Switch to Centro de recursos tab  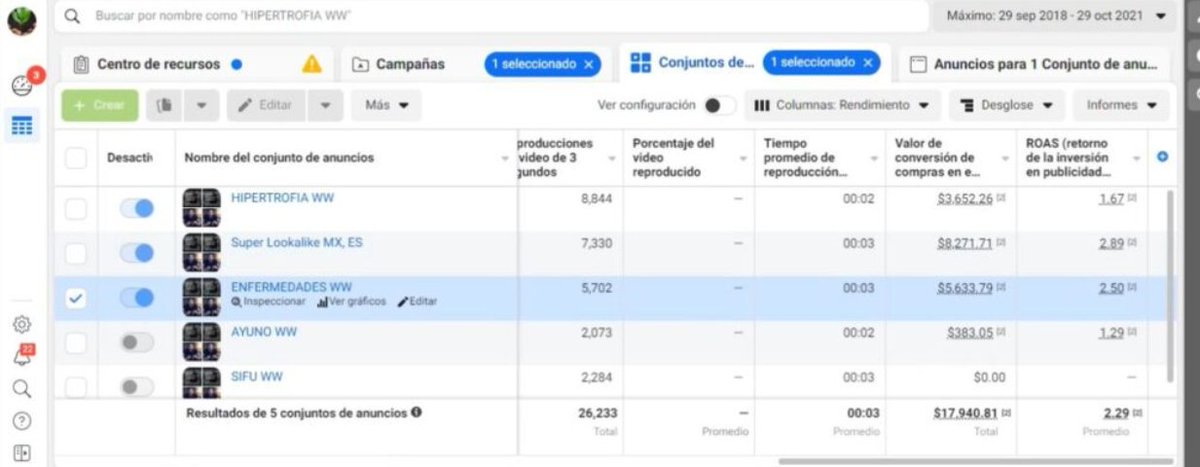click(195, 64)
